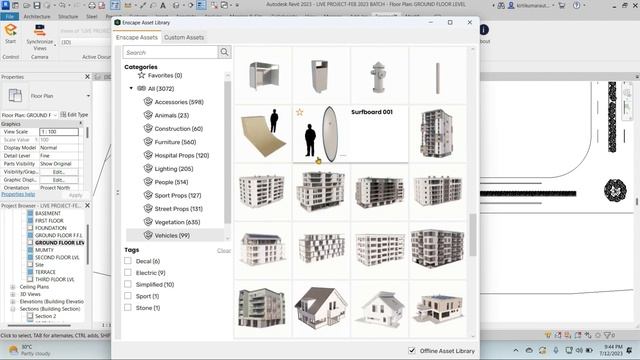Click the Autodesk App Store cart icon
Screen dimensions: 640x360
[562, 5]
